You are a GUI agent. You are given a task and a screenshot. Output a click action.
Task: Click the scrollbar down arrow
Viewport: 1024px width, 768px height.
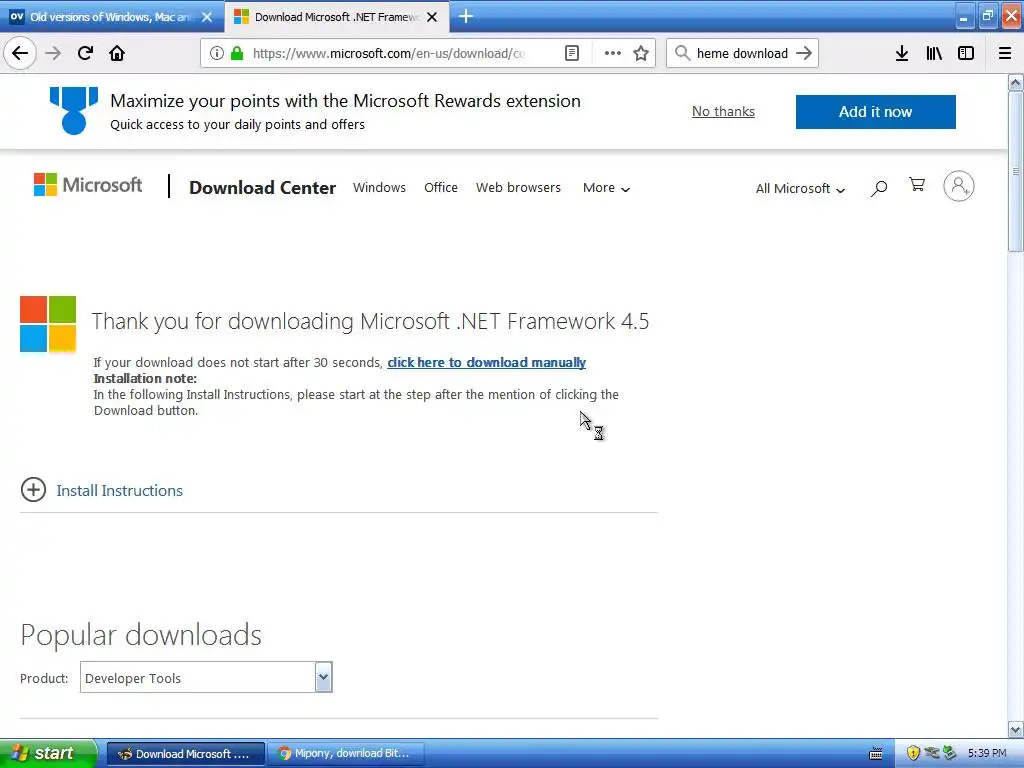(1016, 730)
